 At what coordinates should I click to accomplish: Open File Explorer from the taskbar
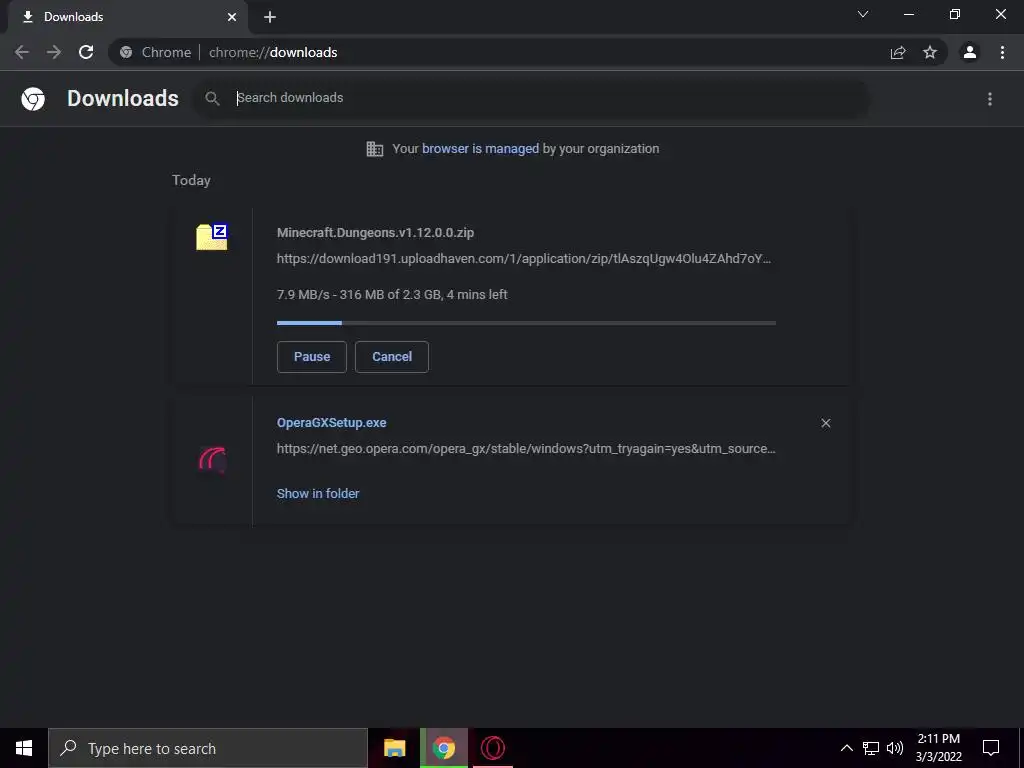394,748
